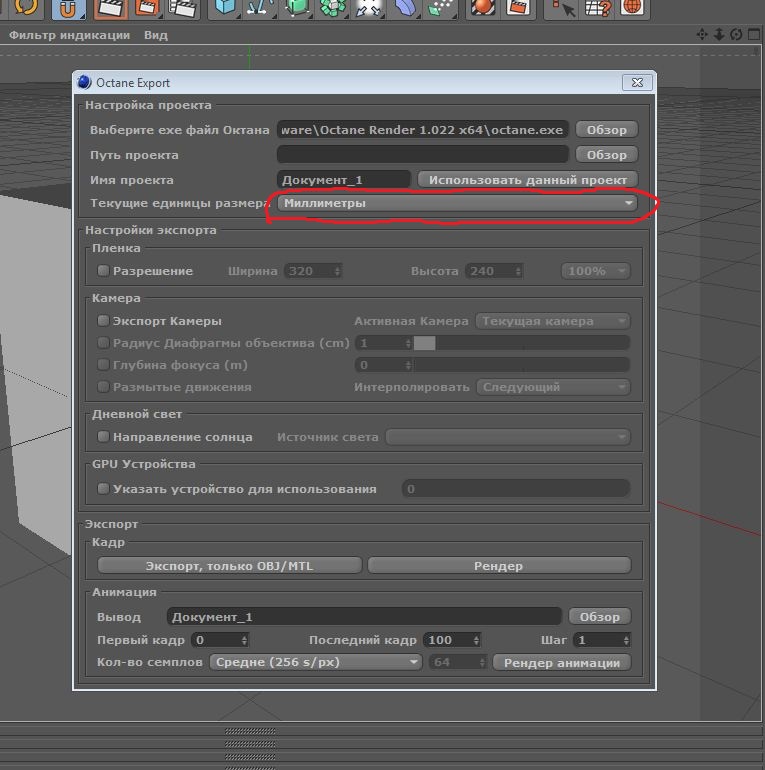Viewport: 765px width, 770px height.
Task: Click the Рендер анимации button
Action: tap(561, 662)
